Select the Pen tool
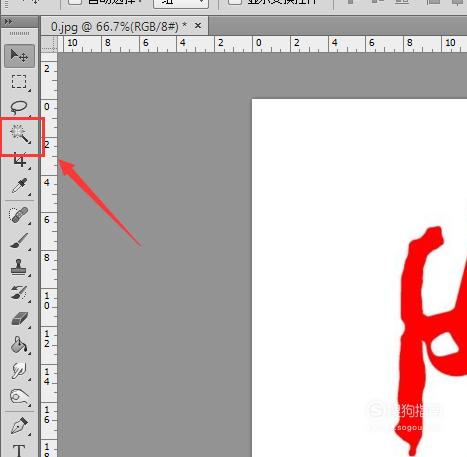The height and width of the screenshot is (457, 467). pyautogui.click(x=19, y=426)
